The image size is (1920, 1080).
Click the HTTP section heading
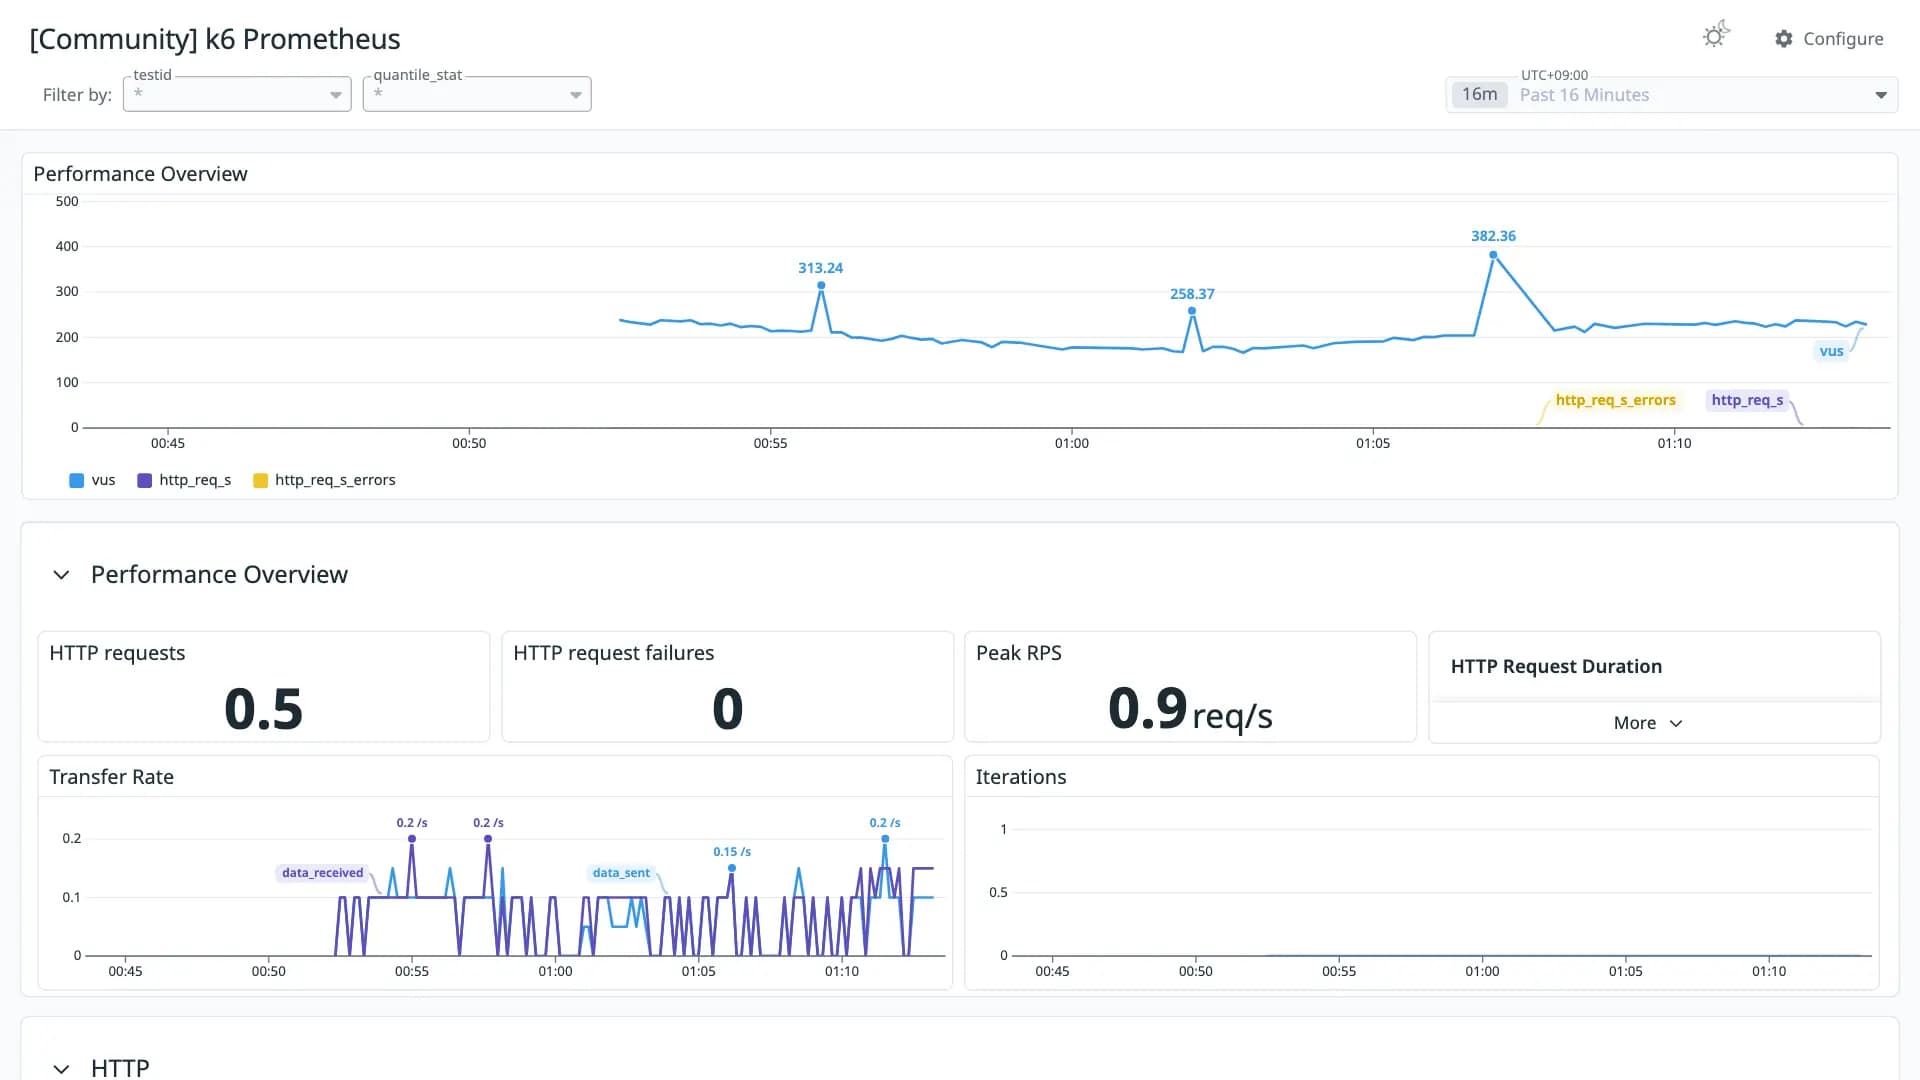120,1068
